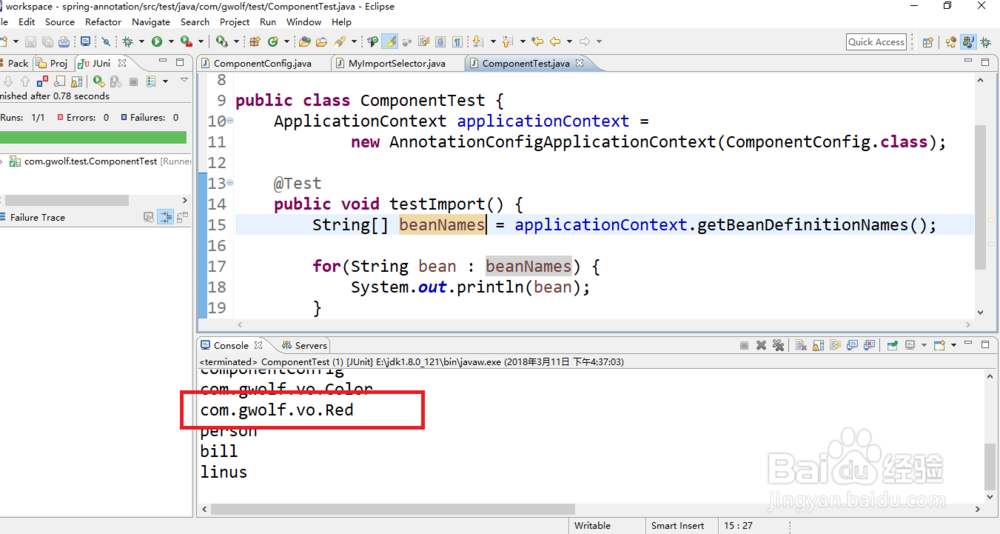Viewport: 1000px width, 534px height.
Task: Open the JUnit View Menu triangle
Action: pos(184,80)
